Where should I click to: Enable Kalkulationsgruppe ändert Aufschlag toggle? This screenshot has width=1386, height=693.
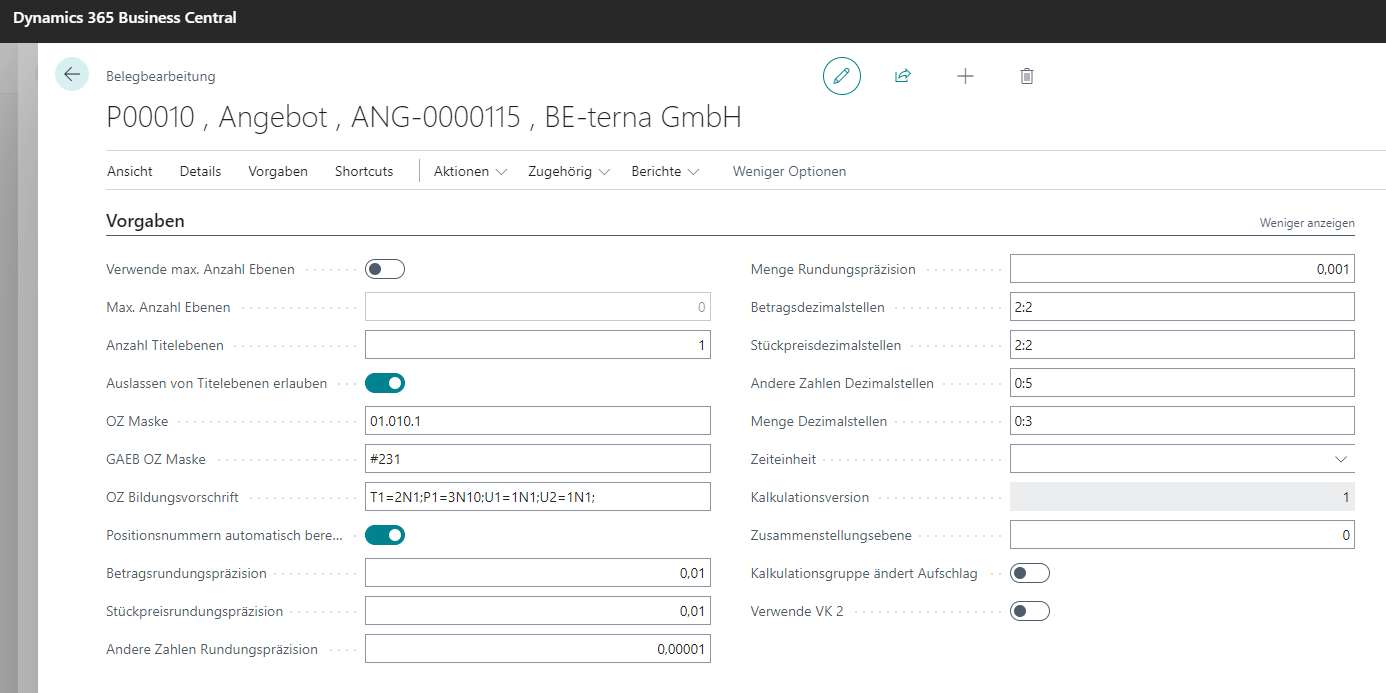1030,573
